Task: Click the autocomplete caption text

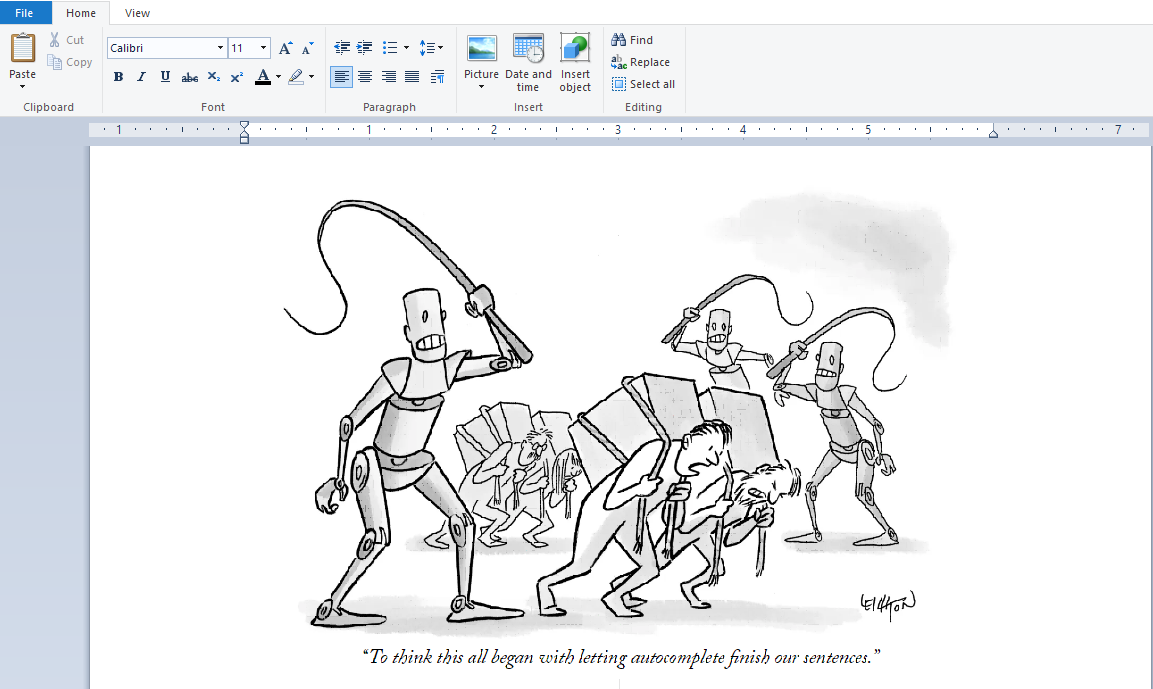Action: (621, 657)
